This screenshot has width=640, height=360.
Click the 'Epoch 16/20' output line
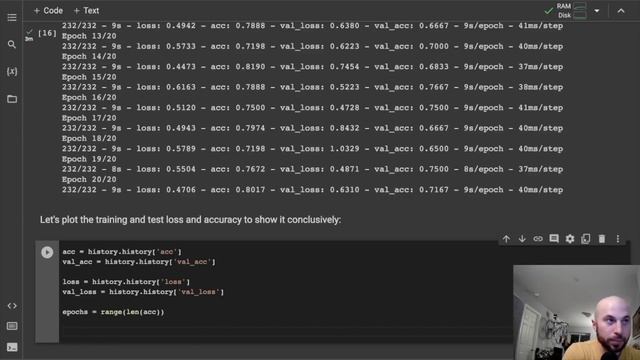tap(89, 98)
